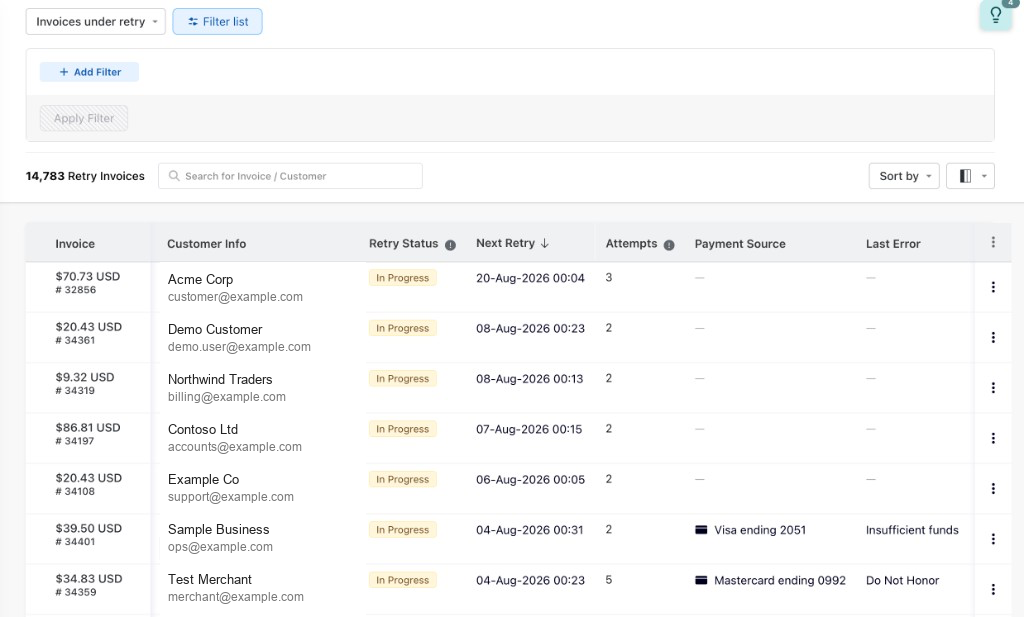Open row actions for invoice 34319

pos(993,387)
